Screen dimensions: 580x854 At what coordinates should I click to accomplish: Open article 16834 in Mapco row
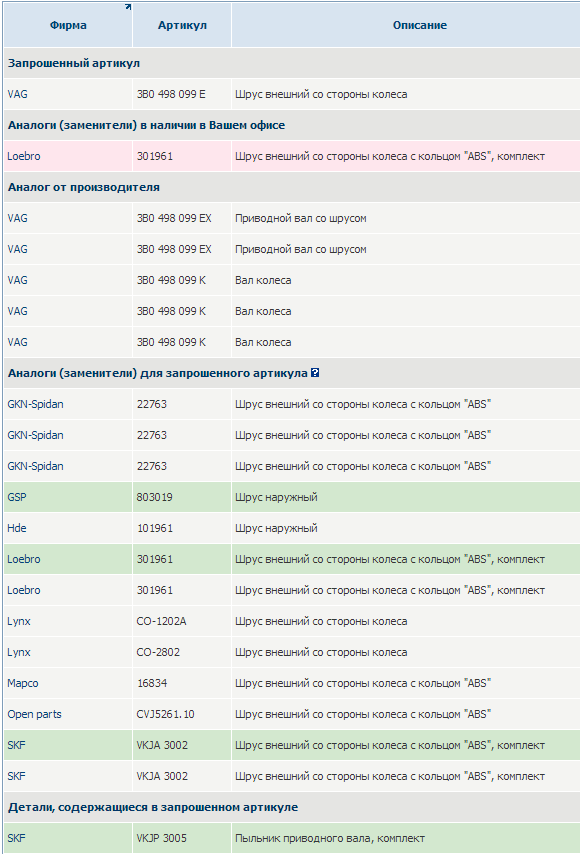click(152, 684)
